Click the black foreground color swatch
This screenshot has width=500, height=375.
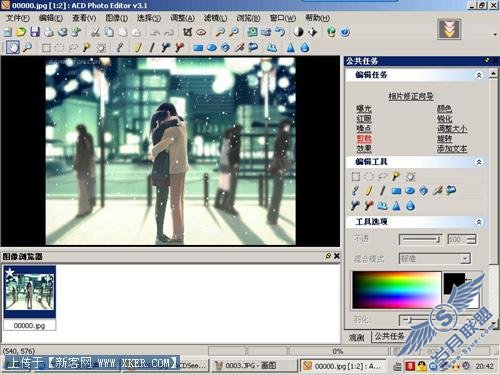pos(454,283)
